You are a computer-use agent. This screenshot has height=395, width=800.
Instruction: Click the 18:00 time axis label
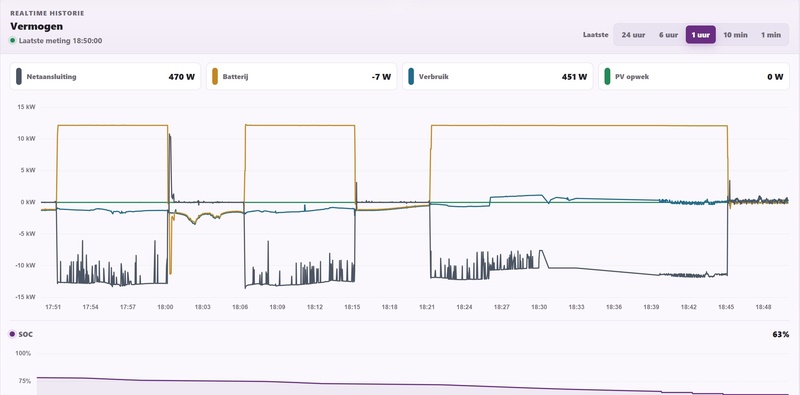165,307
